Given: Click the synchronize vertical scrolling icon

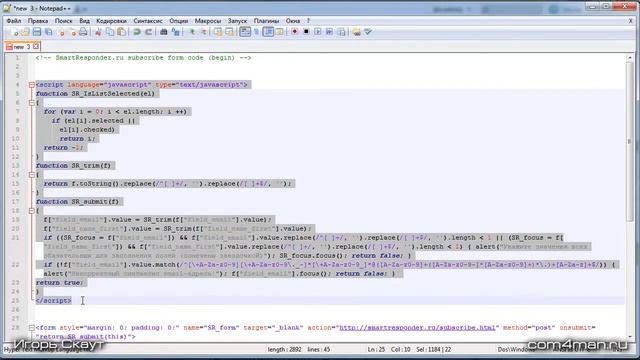Looking at the screenshot, I should 218,32.
